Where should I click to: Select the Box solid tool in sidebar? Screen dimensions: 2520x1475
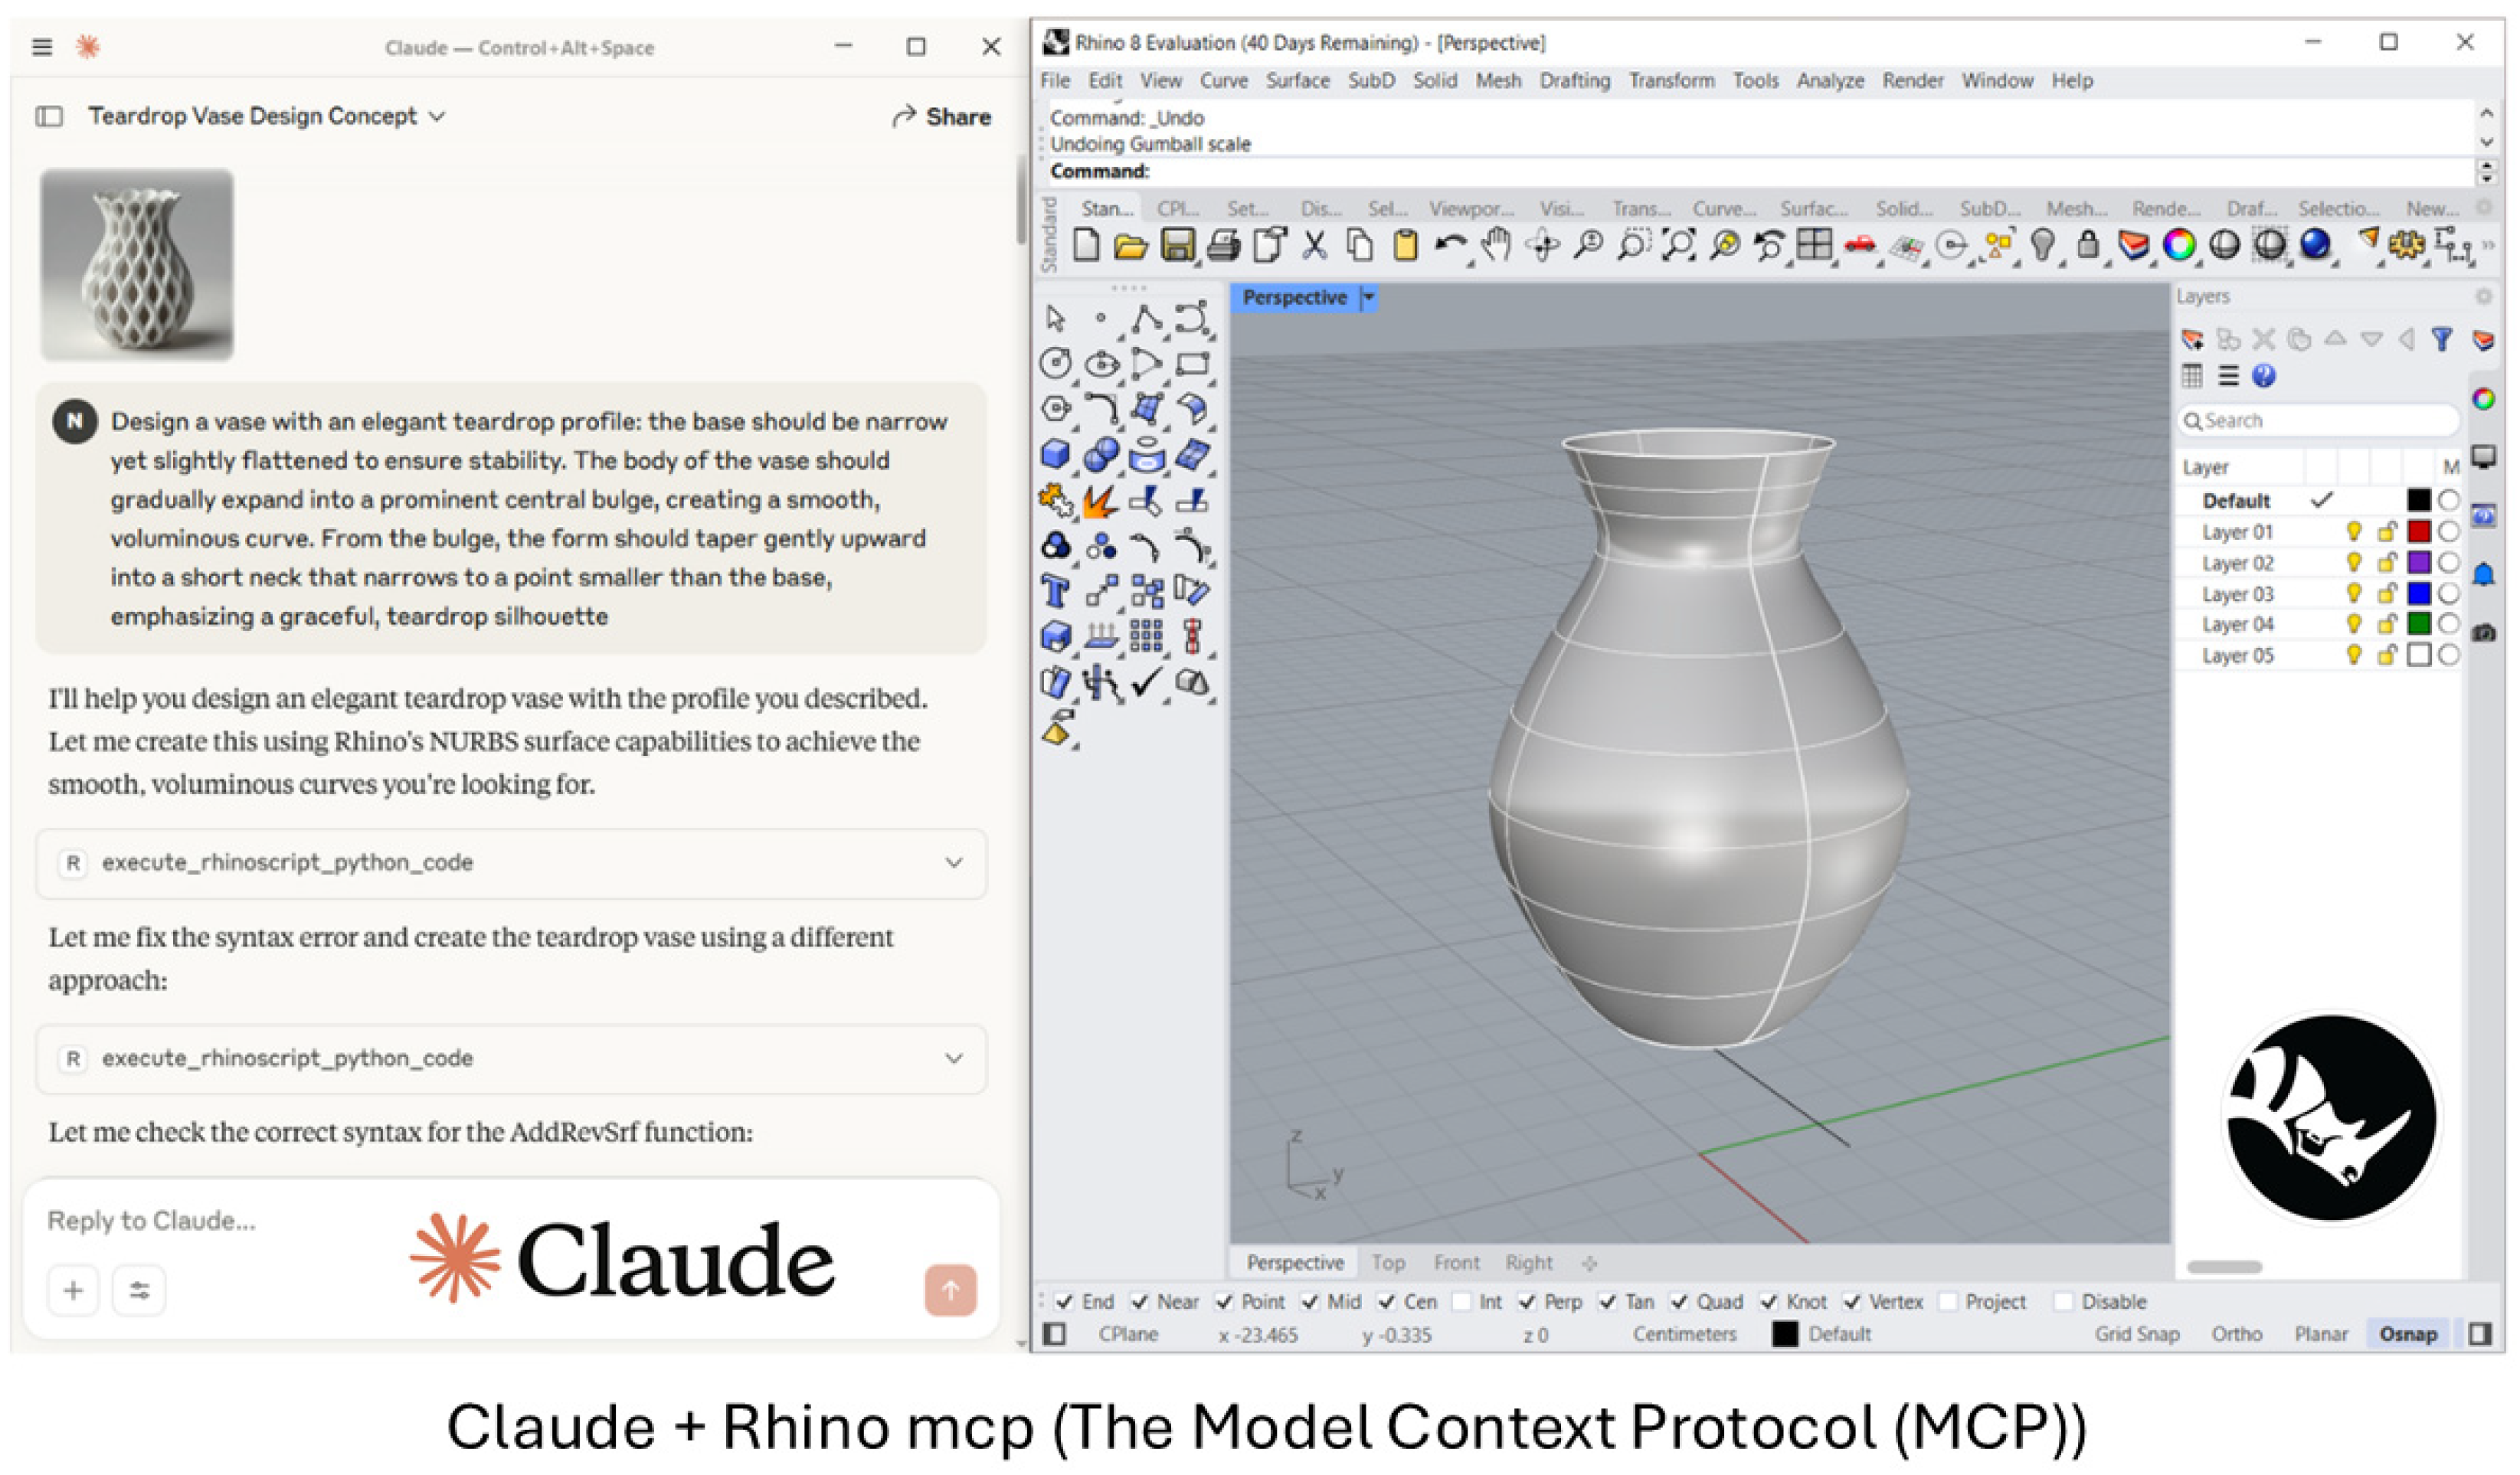tap(1055, 455)
